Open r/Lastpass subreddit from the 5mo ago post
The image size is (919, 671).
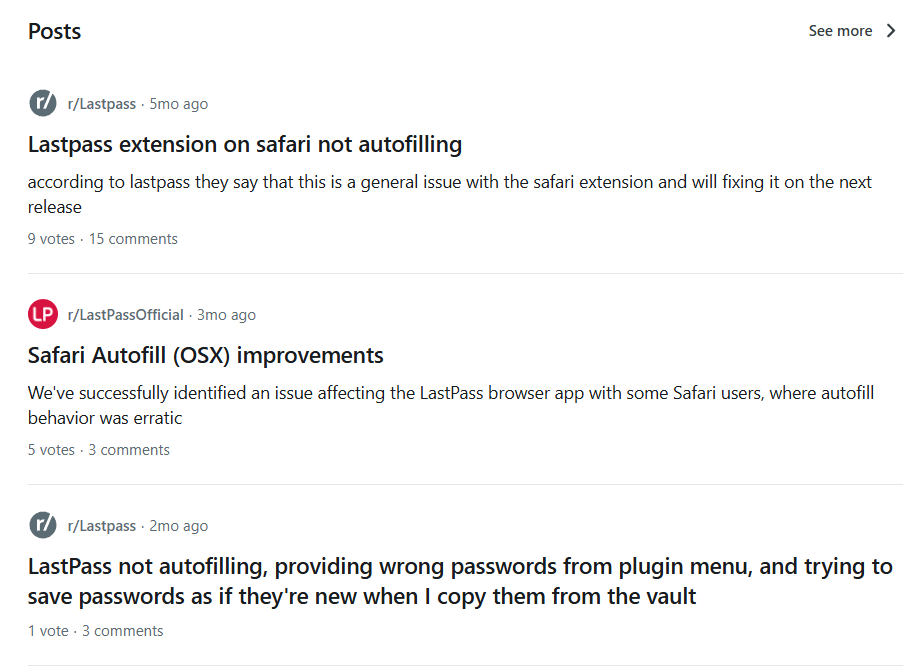pos(102,104)
